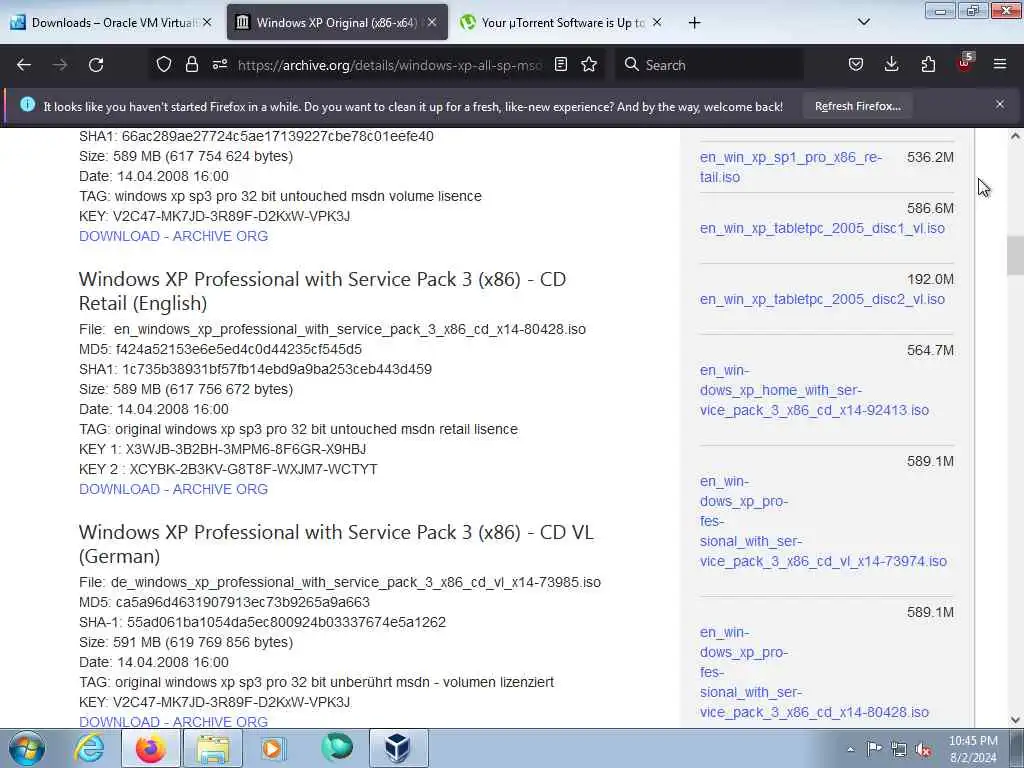The image size is (1024, 768).
Task: Download en_win_xp_tabletpc_2005_disc1_vl.iso link
Action: 822,228
